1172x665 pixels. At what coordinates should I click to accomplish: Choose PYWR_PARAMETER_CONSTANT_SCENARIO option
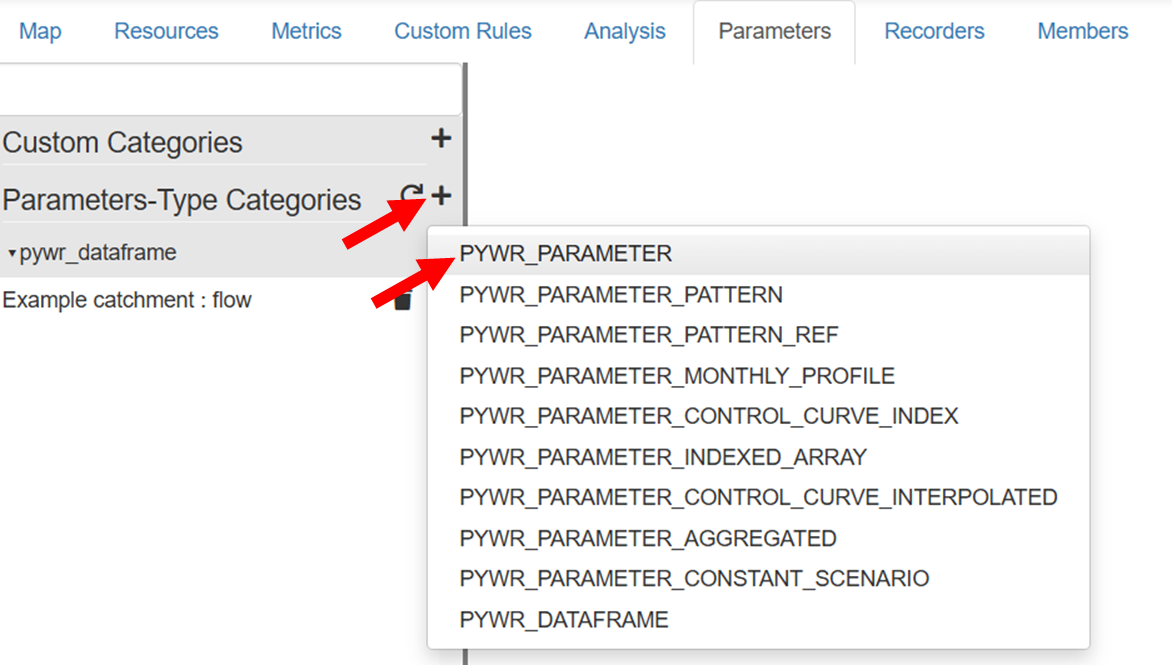coord(694,579)
